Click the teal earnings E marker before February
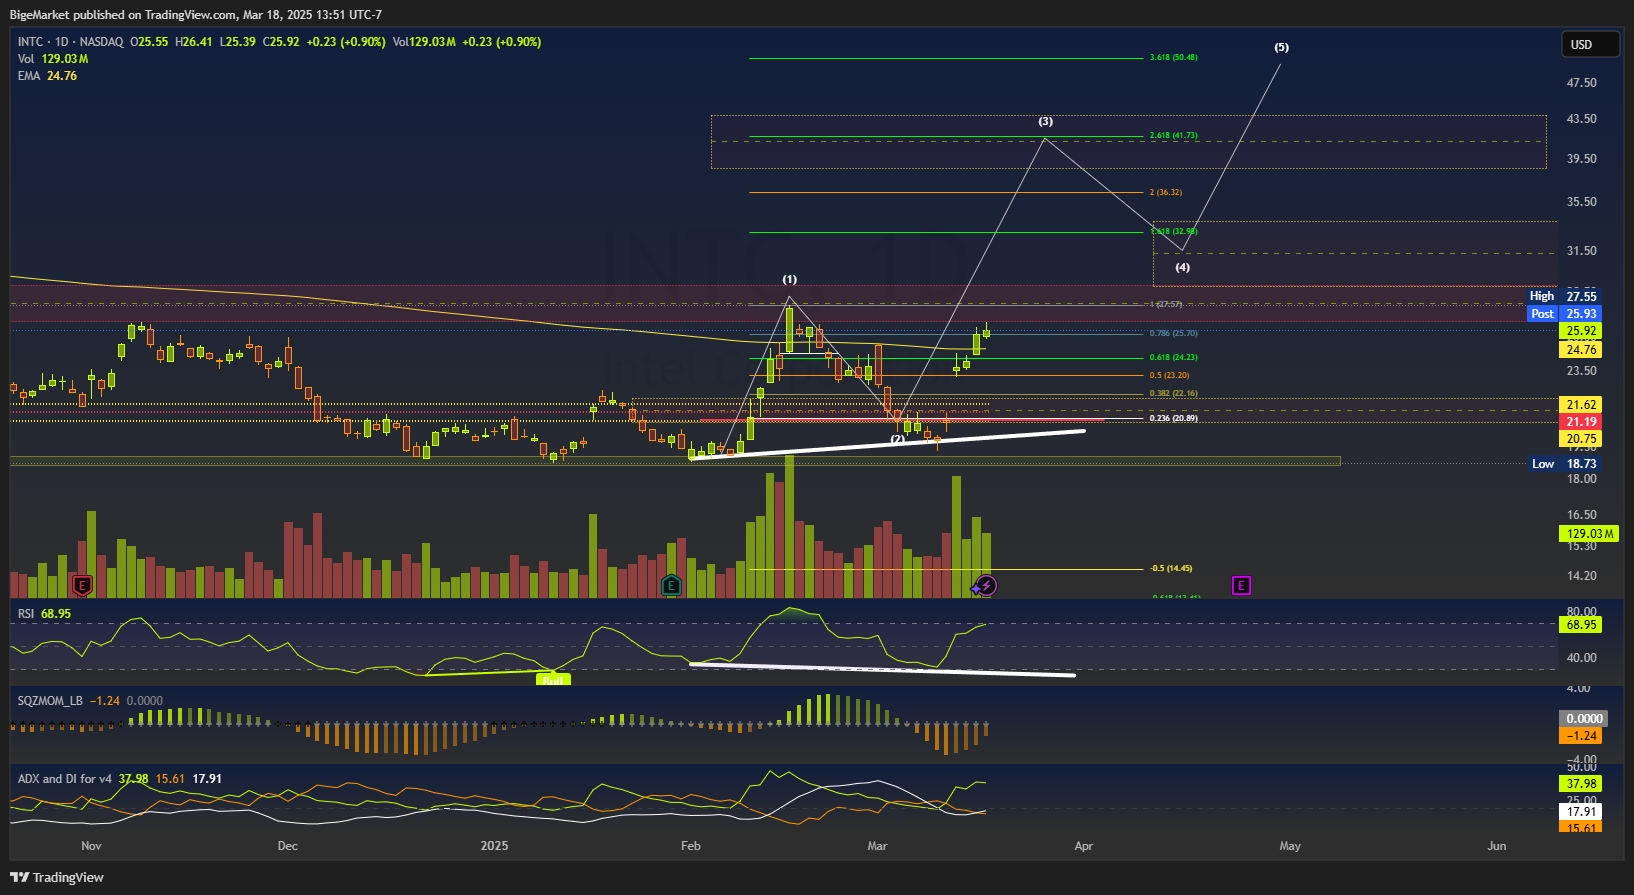The height and width of the screenshot is (895, 1634). click(671, 585)
